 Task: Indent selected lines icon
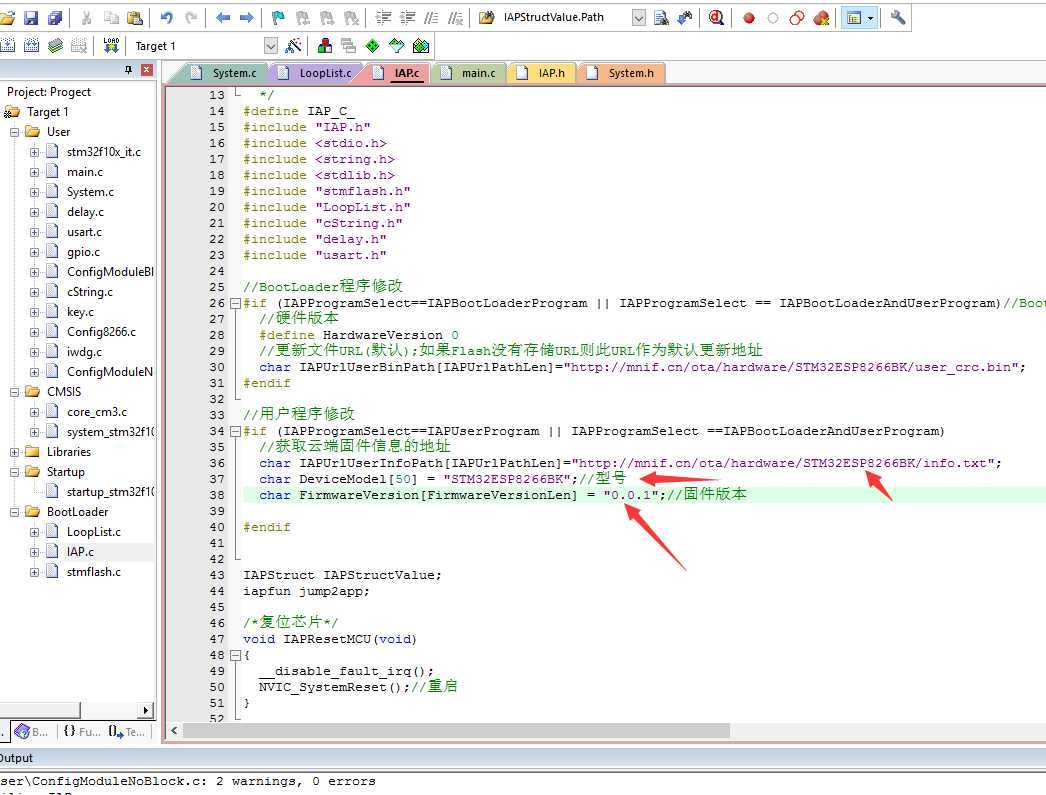pyautogui.click(x=384, y=18)
